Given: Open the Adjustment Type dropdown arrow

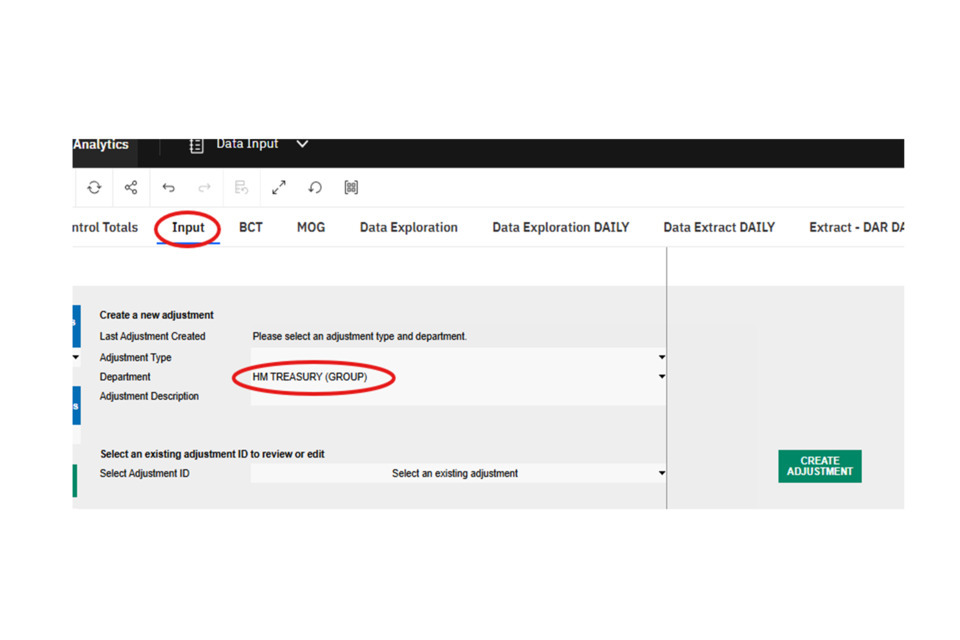Looking at the screenshot, I should click(661, 357).
